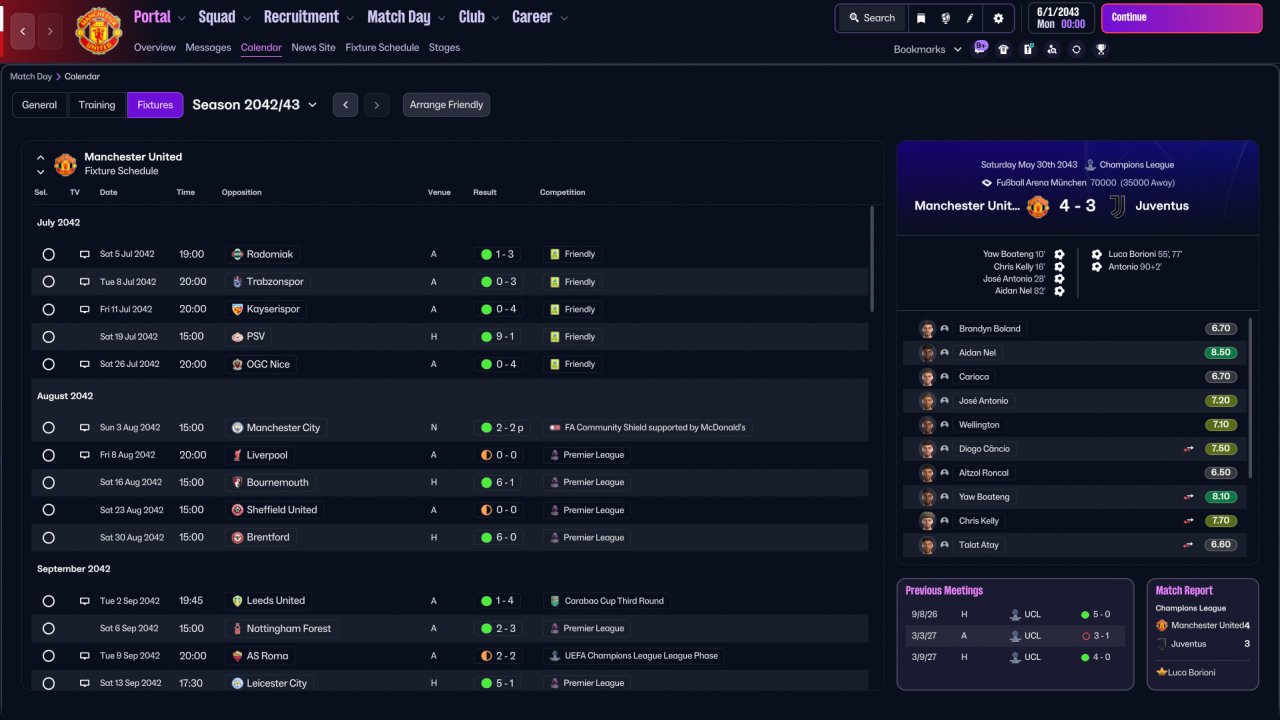The width and height of the screenshot is (1280, 720).
Task: Open Brandyn Boland player link
Action: pyautogui.click(x=990, y=329)
